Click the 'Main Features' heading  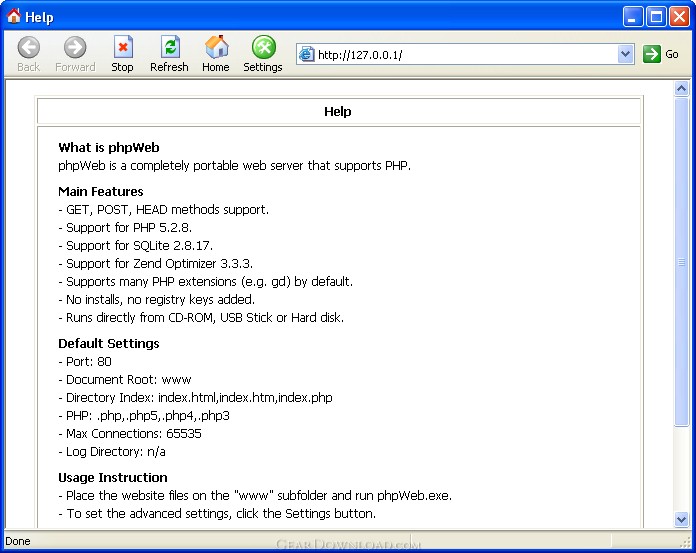click(x=101, y=191)
